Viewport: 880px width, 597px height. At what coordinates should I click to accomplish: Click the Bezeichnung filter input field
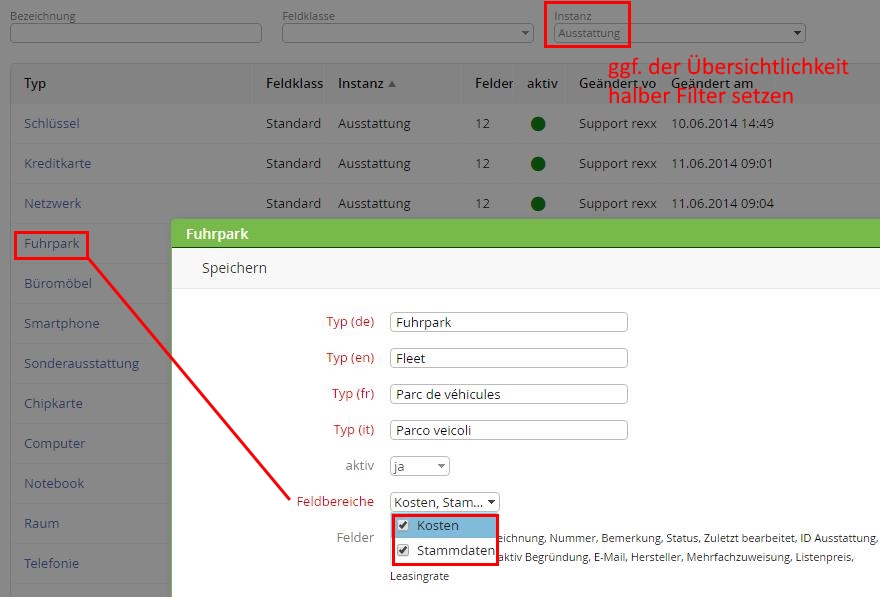pyautogui.click(x=136, y=33)
